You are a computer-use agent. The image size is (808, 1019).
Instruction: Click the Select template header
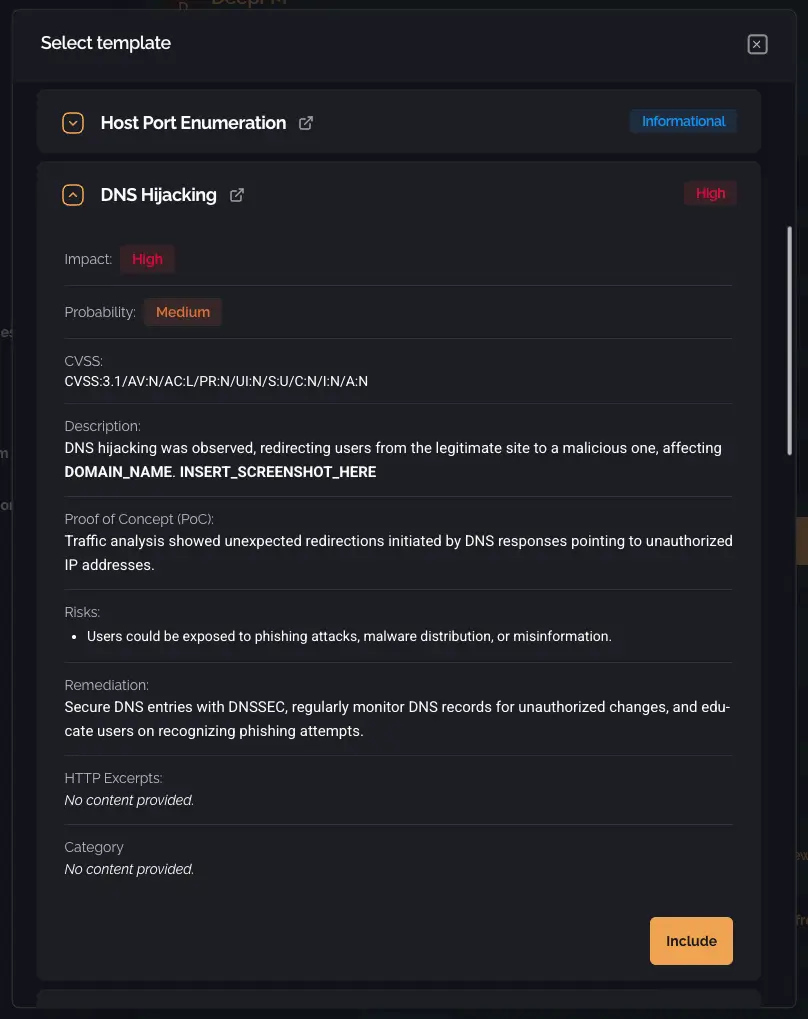tap(105, 43)
